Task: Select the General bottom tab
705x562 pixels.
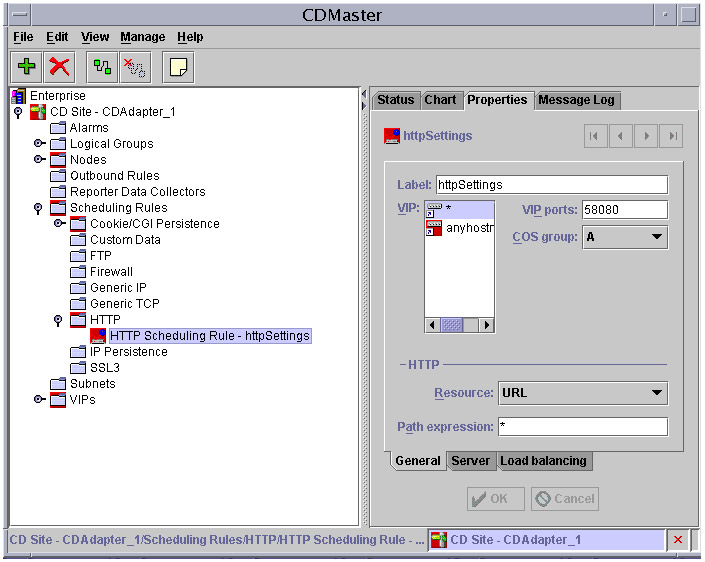Action: [x=418, y=461]
